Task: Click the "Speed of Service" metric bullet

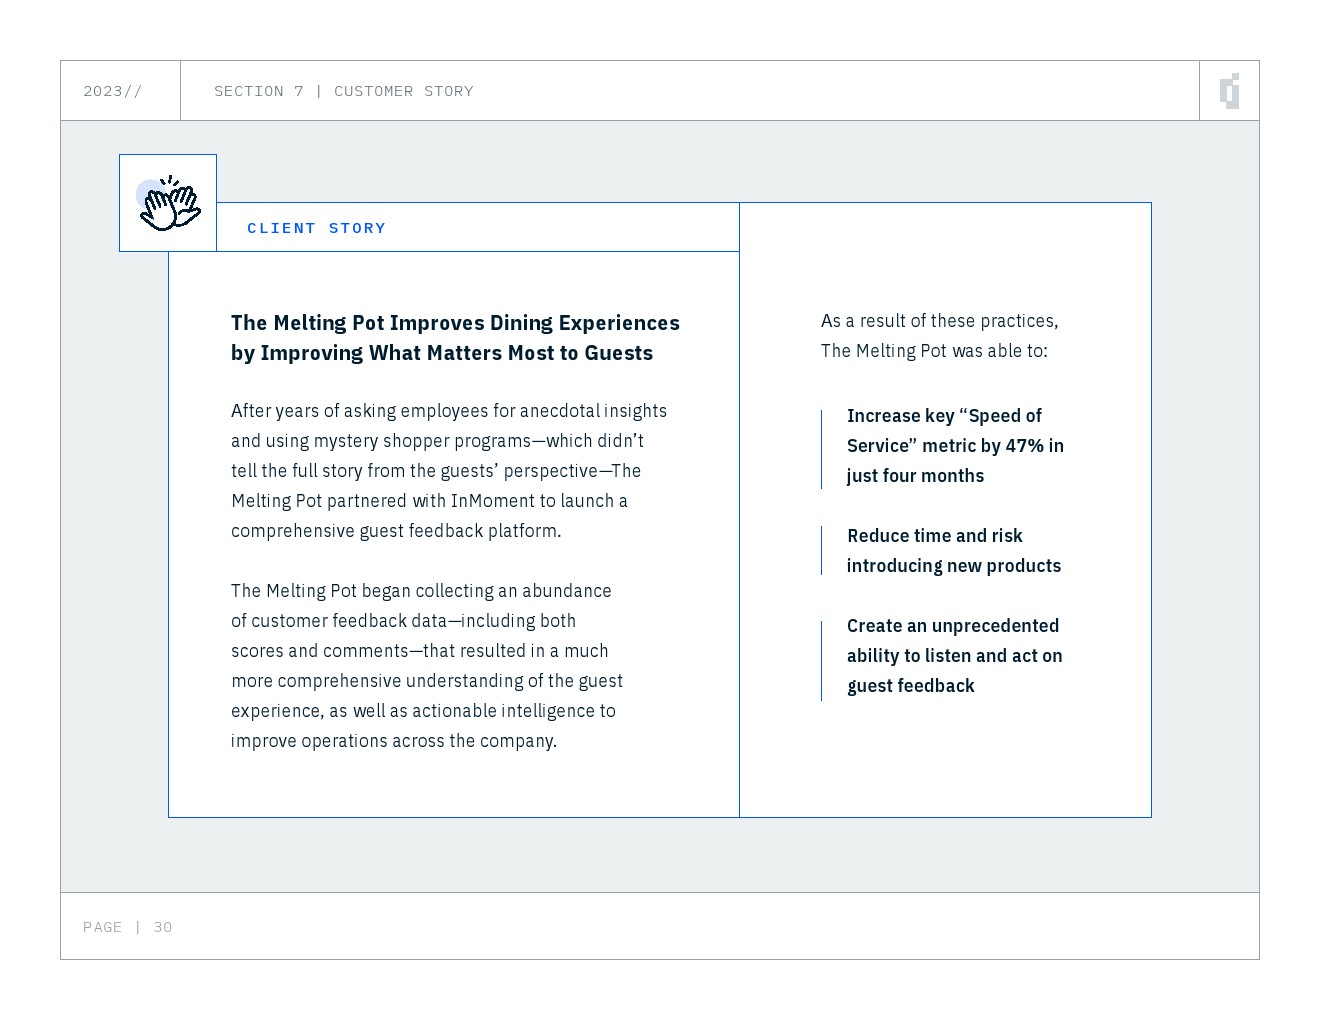Action: tap(954, 445)
